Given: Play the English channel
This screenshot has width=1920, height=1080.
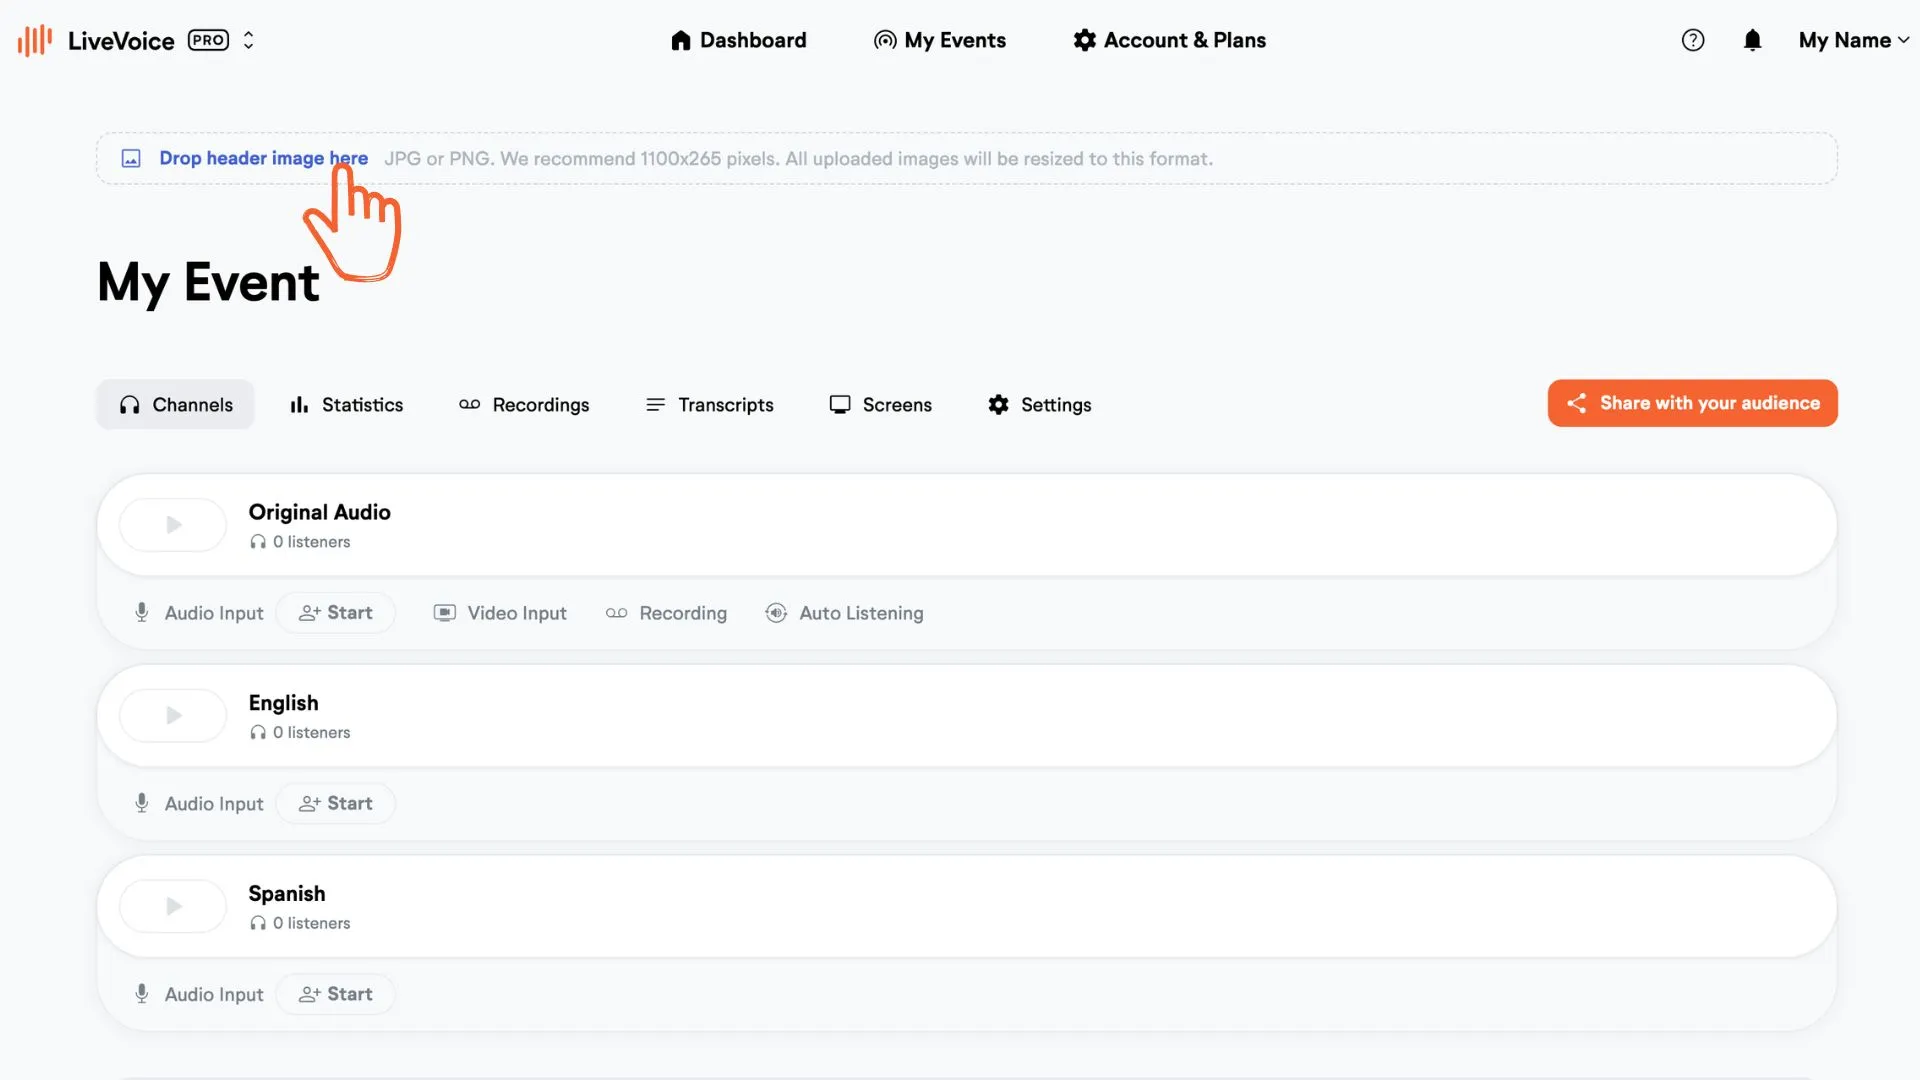Looking at the screenshot, I should pos(173,715).
